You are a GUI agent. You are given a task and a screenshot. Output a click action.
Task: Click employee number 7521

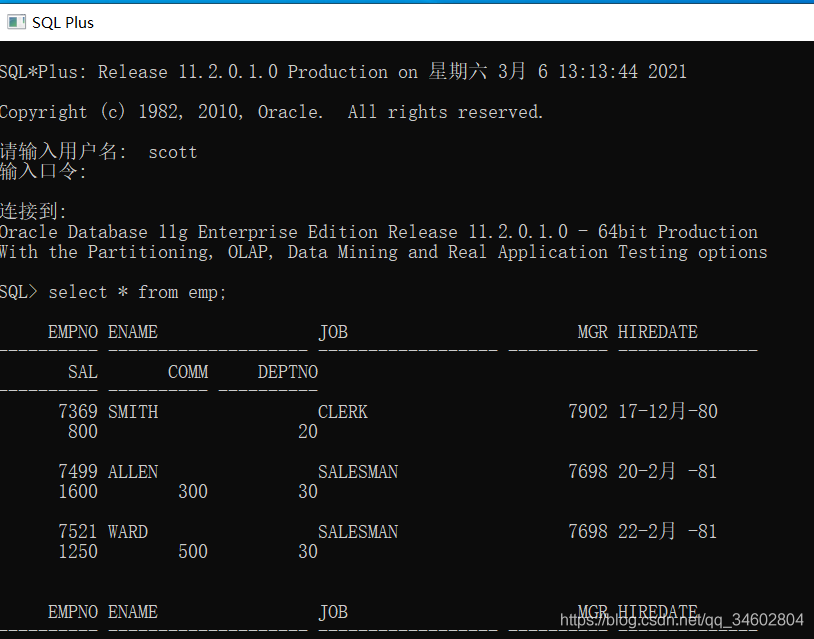click(78, 531)
